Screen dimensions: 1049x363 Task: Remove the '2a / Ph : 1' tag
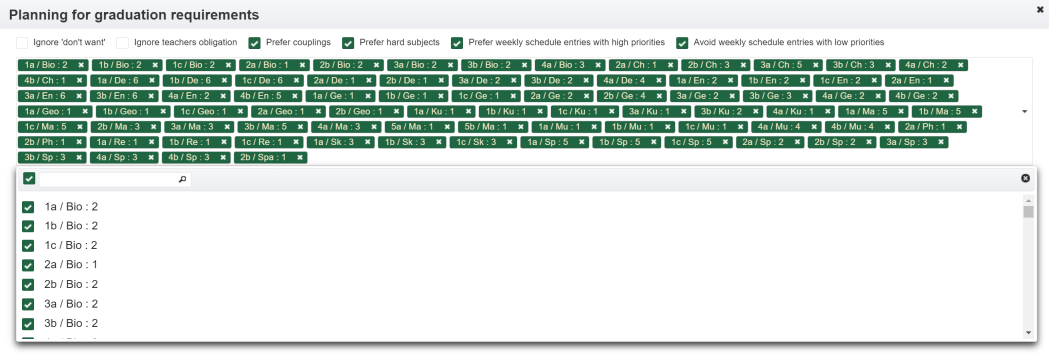959,126
